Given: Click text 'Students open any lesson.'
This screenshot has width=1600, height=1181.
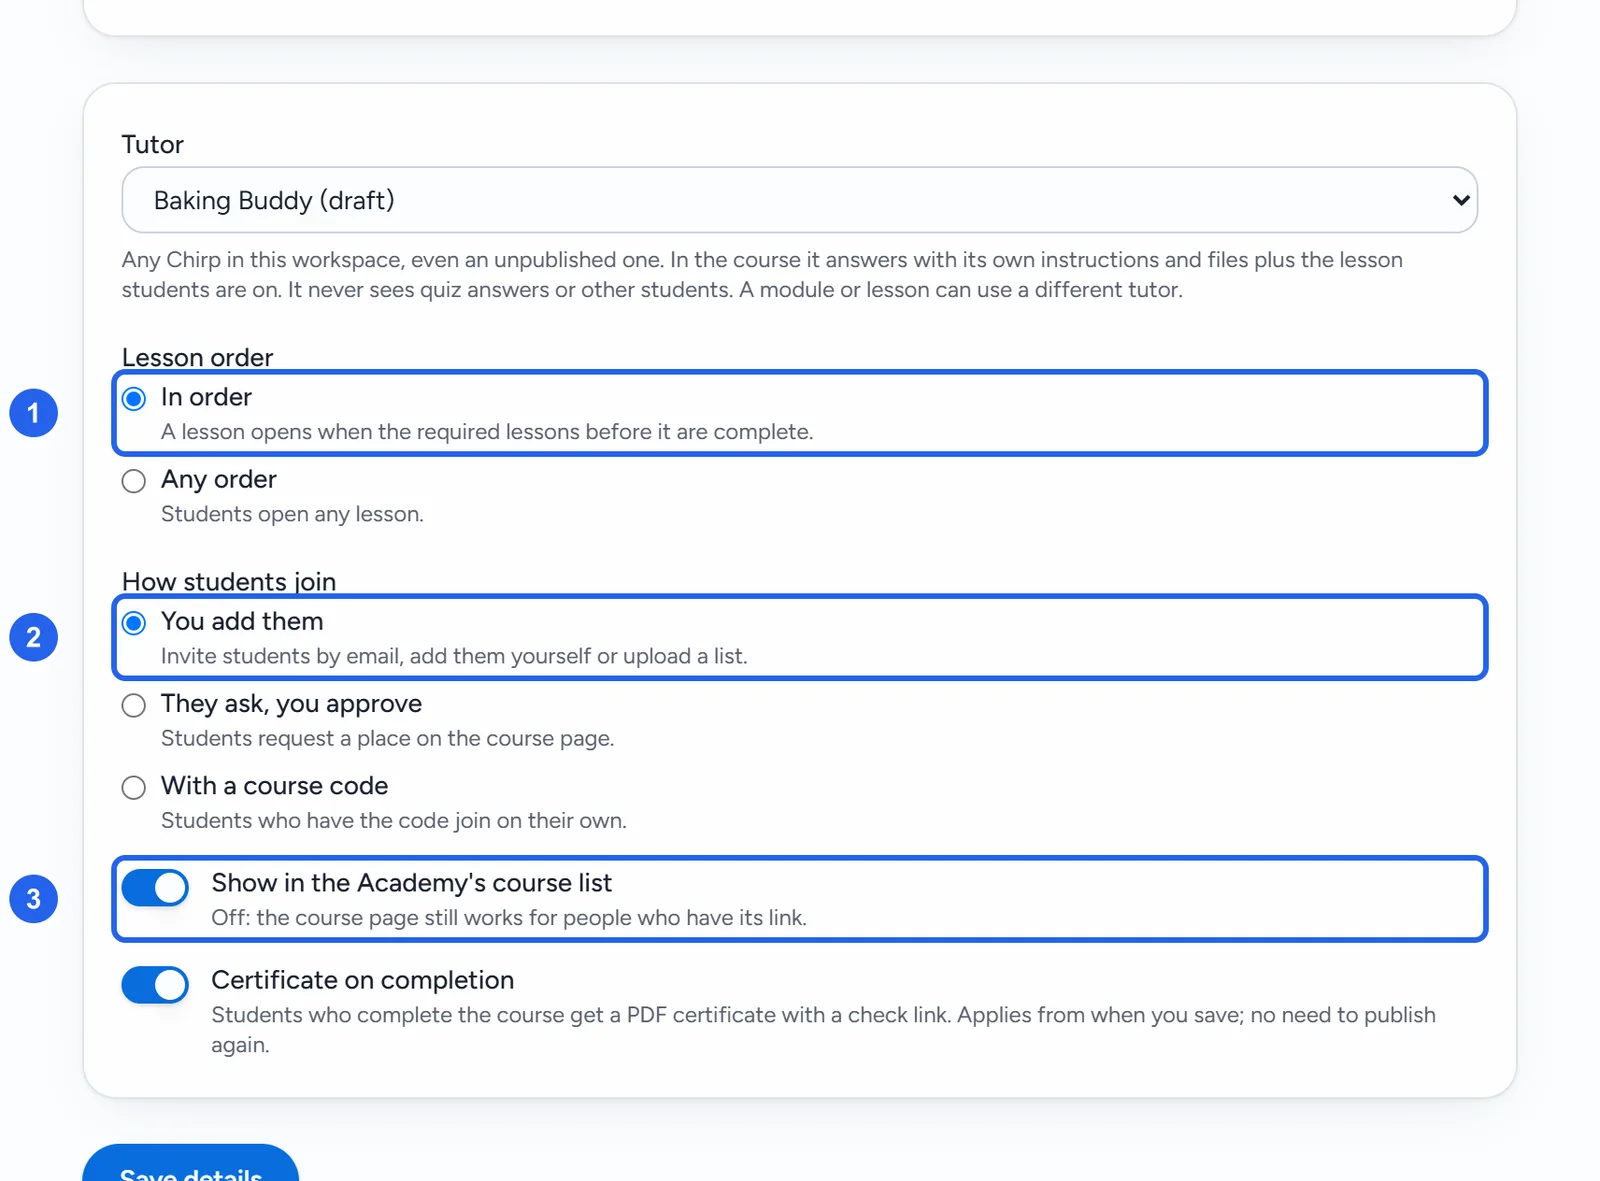Looking at the screenshot, I should coord(292,514).
